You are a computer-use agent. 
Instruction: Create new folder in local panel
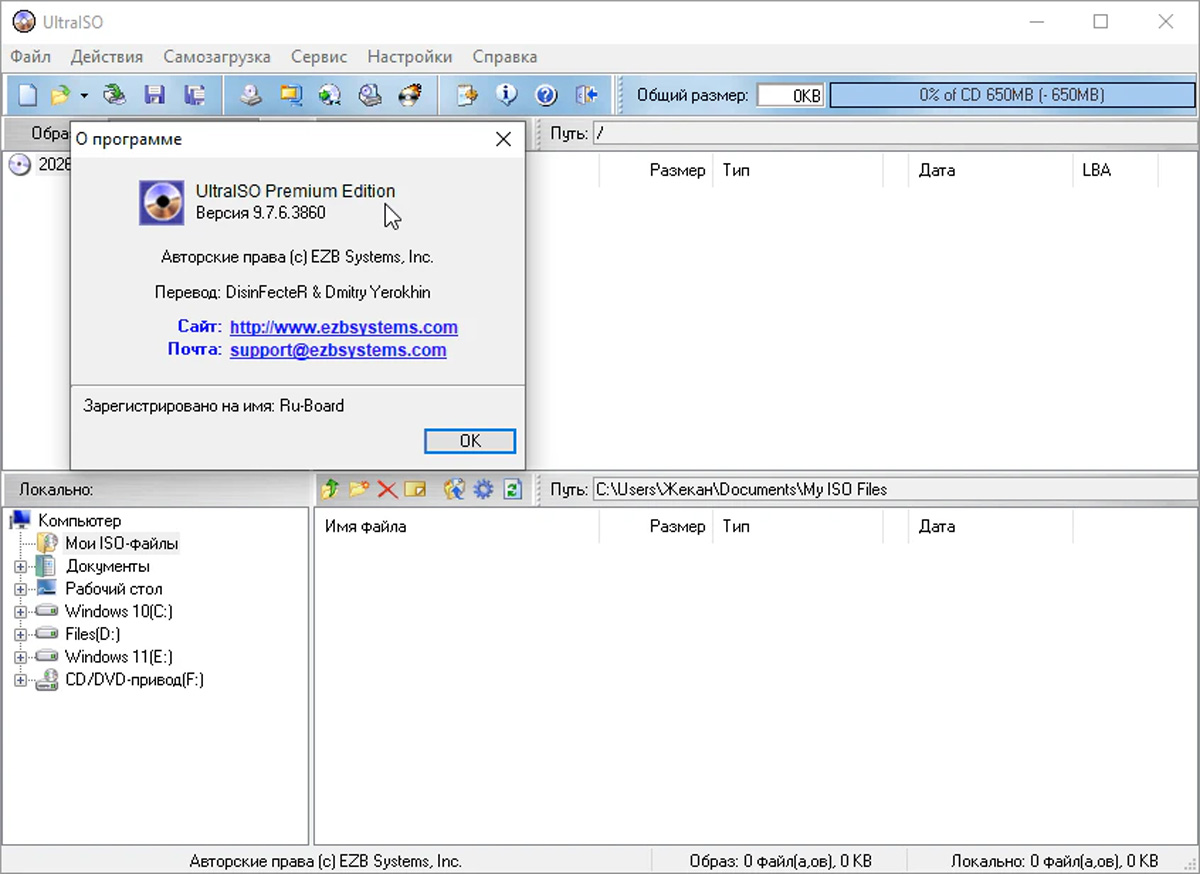click(359, 489)
